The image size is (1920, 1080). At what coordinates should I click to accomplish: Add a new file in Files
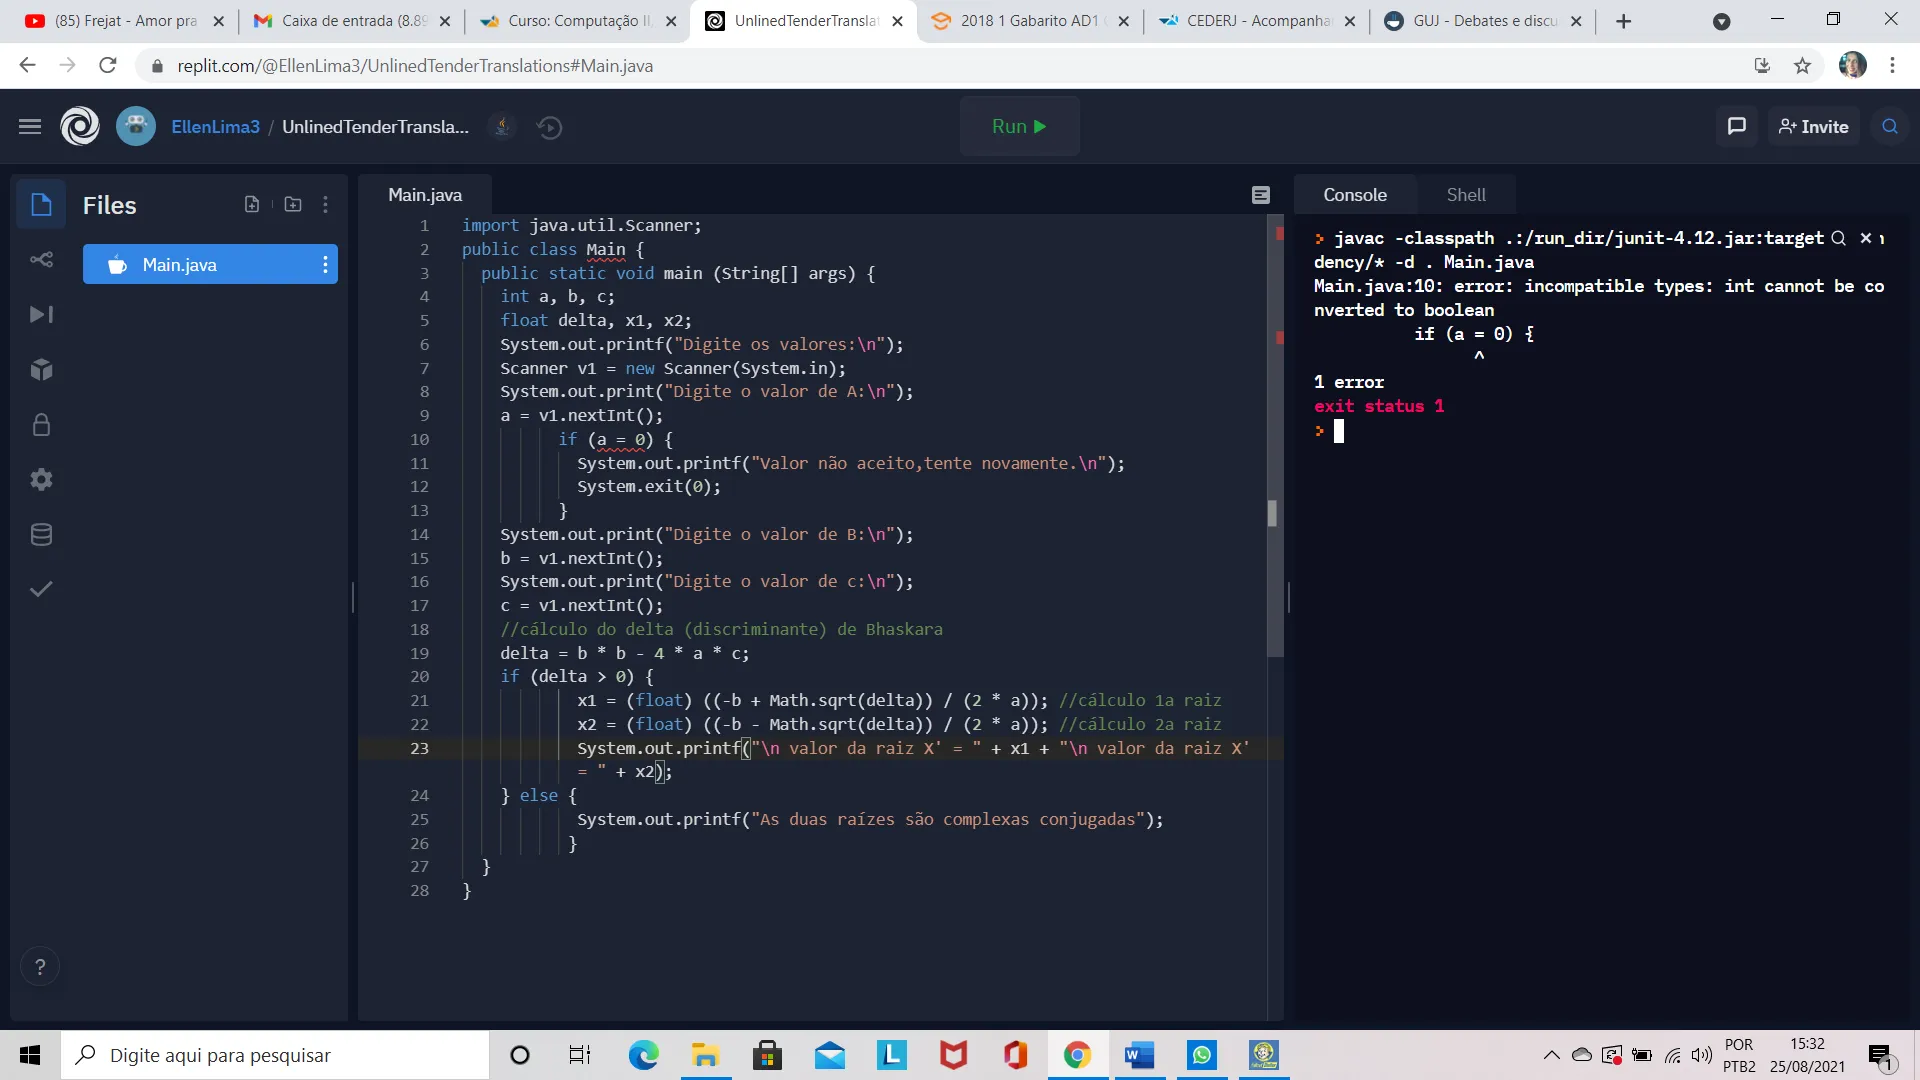pyautogui.click(x=252, y=205)
